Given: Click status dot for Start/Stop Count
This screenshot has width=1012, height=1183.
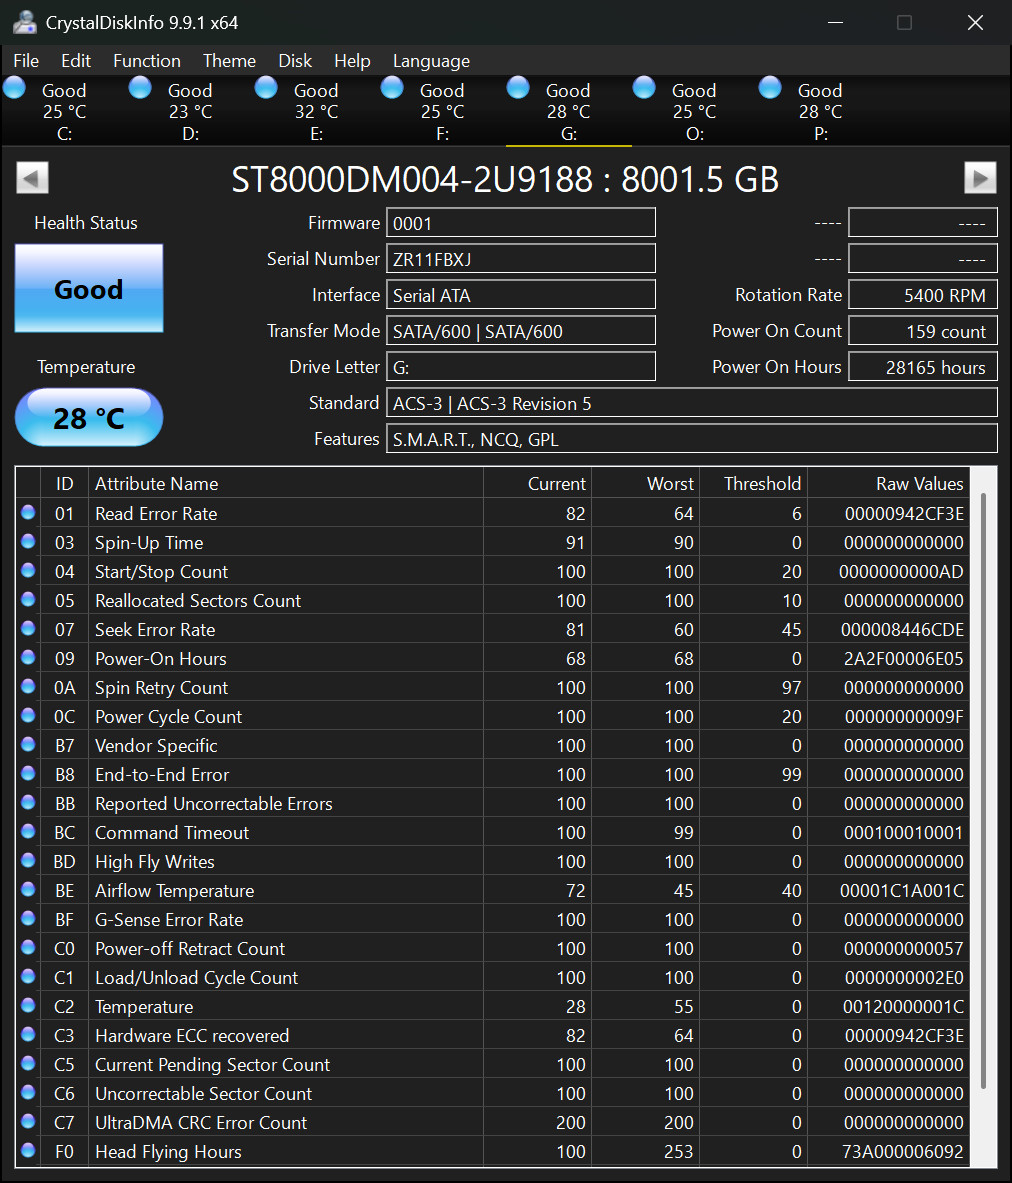Looking at the screenshot, I should click(x=29, y=570).
